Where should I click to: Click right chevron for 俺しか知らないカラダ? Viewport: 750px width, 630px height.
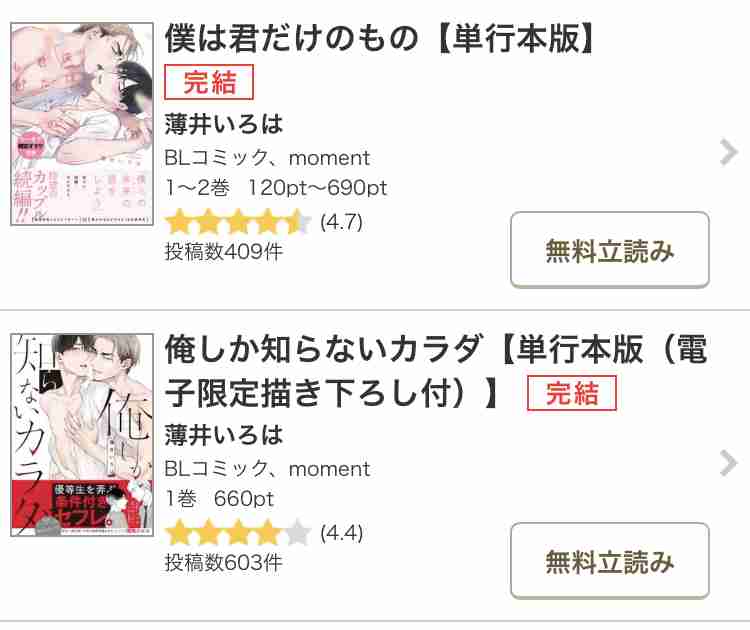(728, 463)
